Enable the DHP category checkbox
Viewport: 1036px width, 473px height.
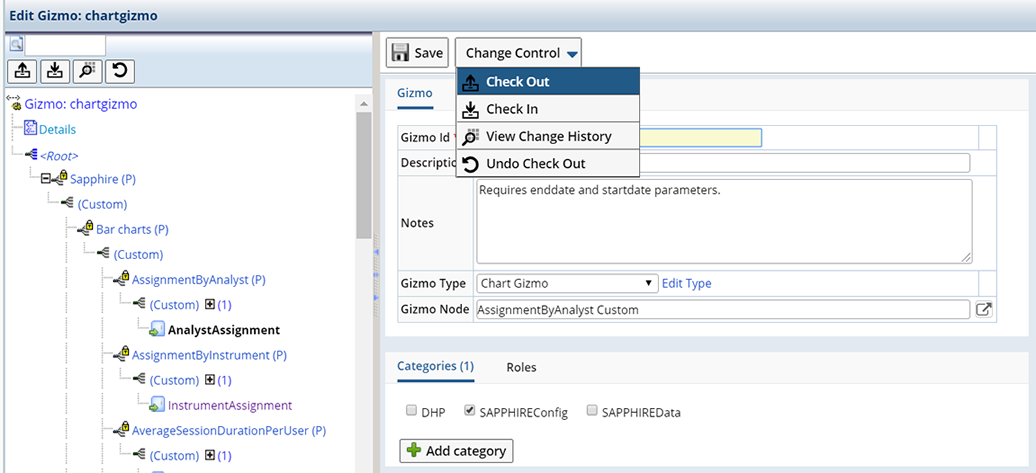coord(411,411)
